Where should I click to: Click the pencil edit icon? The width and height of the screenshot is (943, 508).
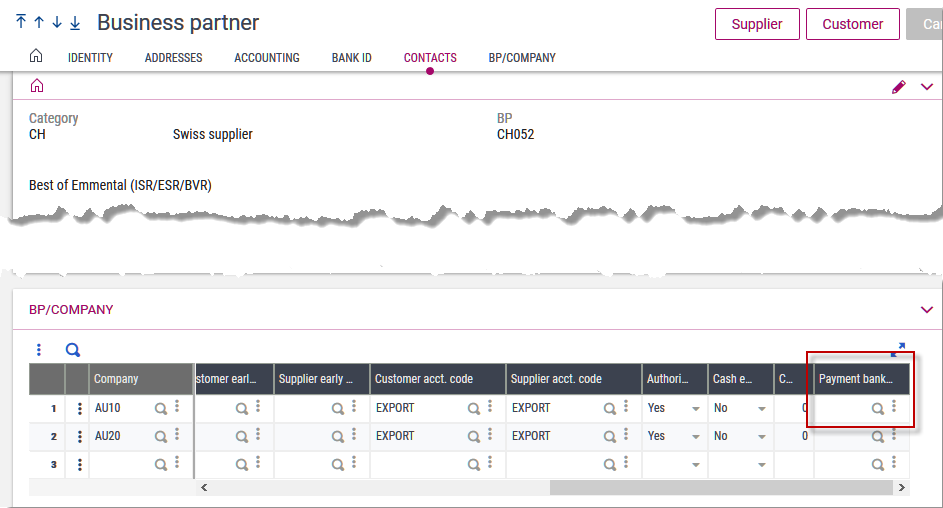click(898, 87)
